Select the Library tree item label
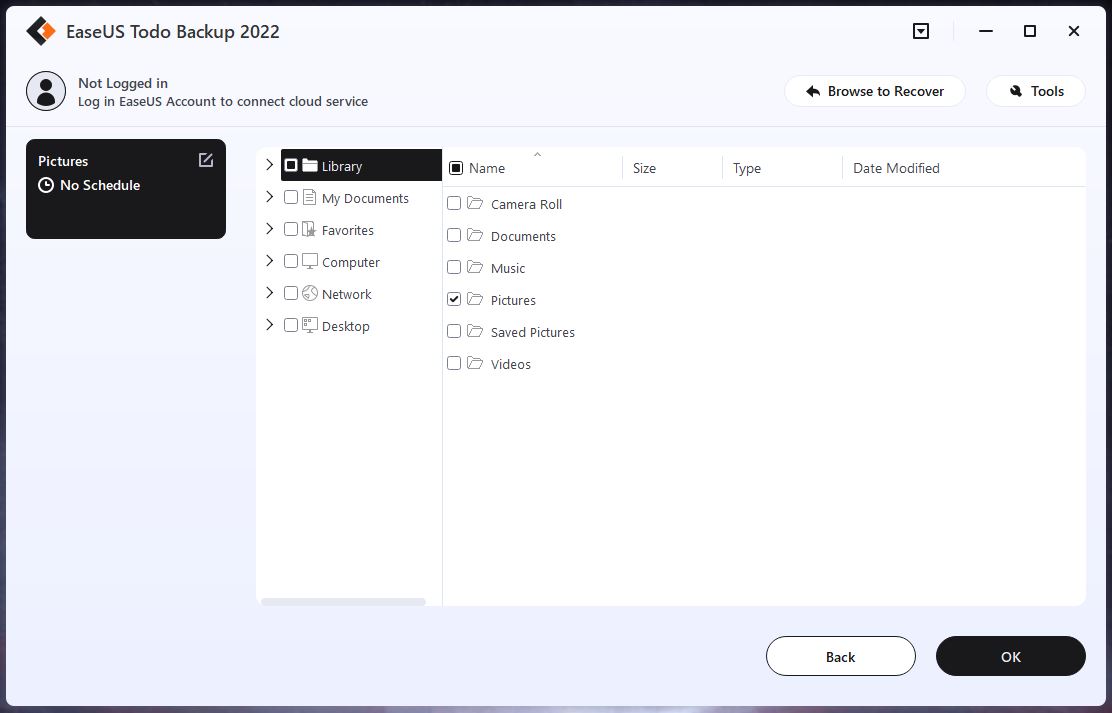This screenshot has height=713, width=1112. point(342,166)
